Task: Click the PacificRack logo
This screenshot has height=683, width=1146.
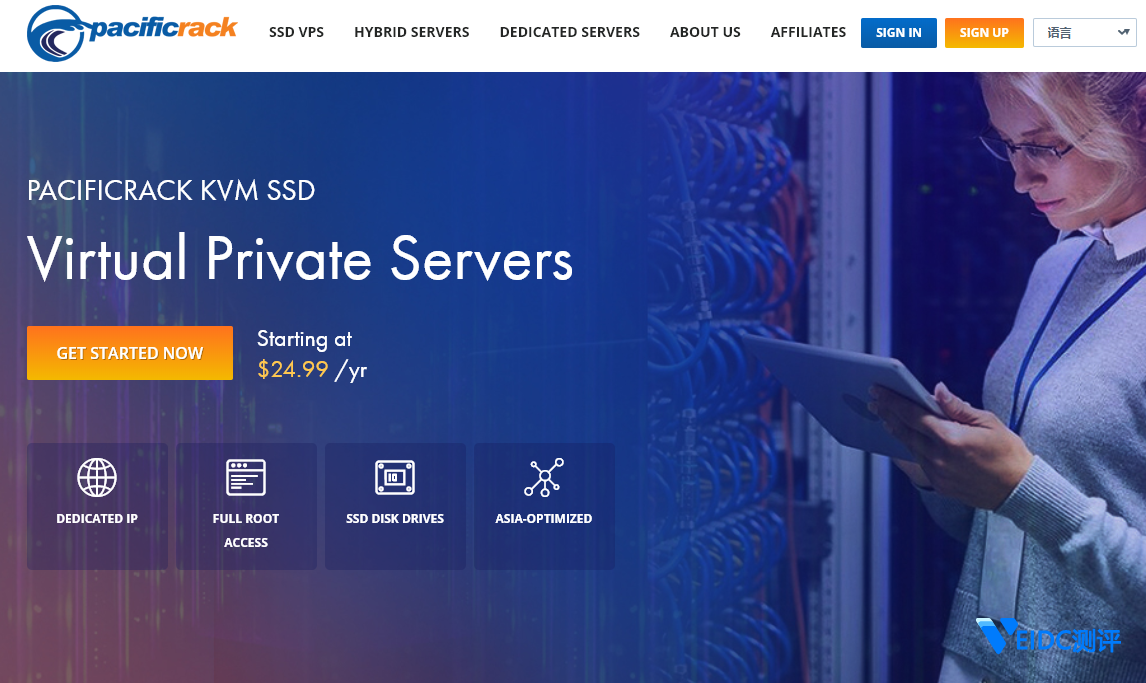Action: click(132, 33)
